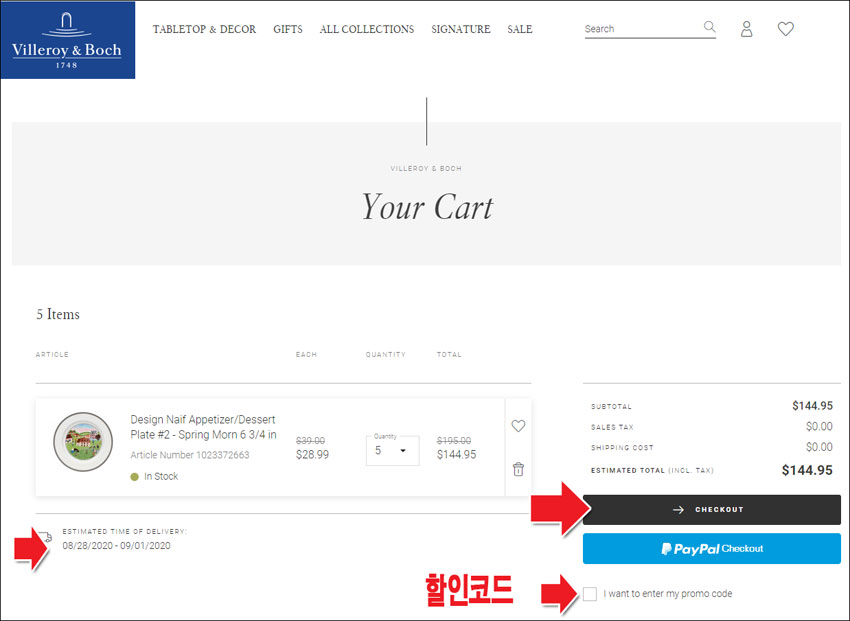Viewport: 850px width, 621px height.
Task: Click the struck-through $195.00 total
Action: 454,441
